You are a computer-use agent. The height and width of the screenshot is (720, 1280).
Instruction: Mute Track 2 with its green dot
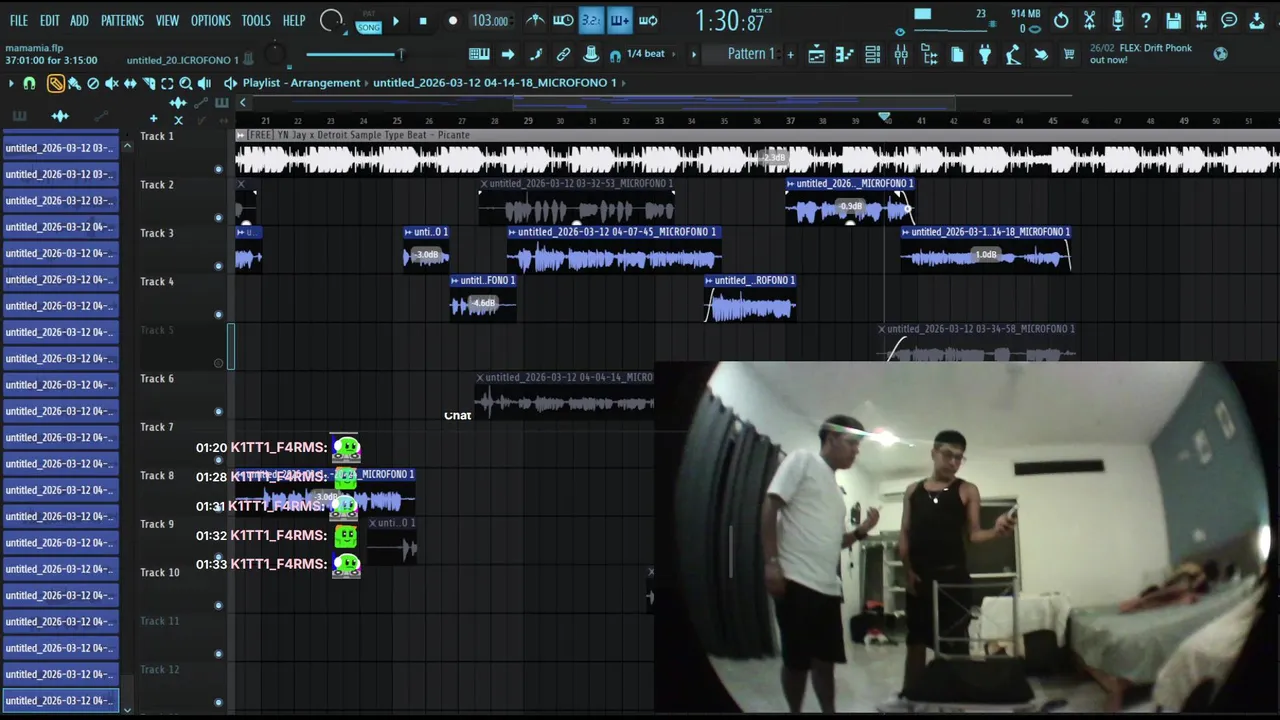218,217
